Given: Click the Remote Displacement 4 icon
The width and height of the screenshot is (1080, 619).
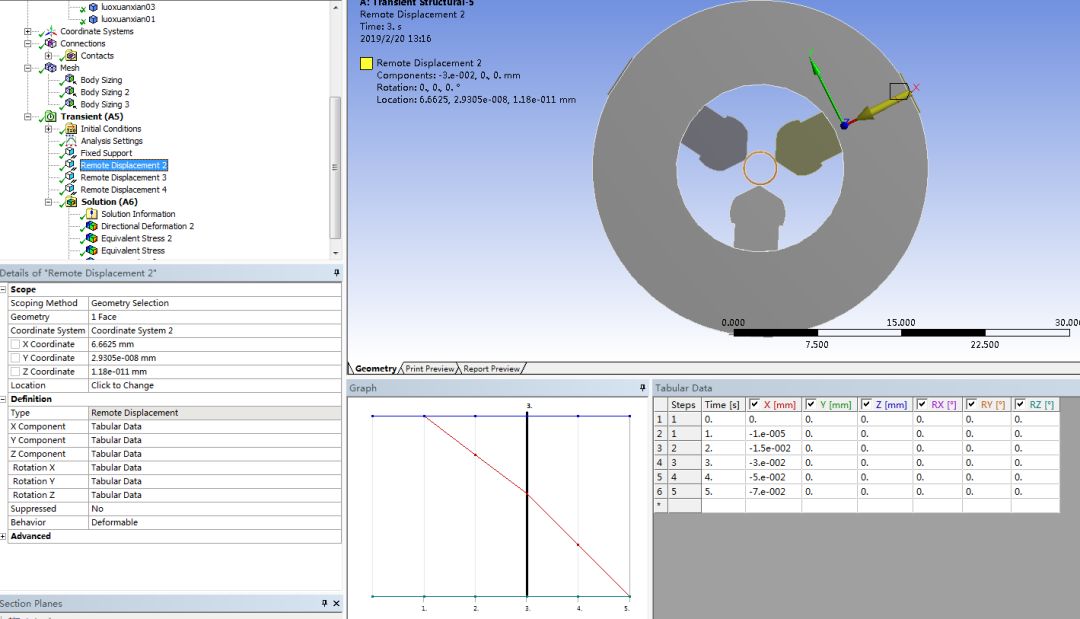Looking at the screenshot, I should click(x=70, y=189).
